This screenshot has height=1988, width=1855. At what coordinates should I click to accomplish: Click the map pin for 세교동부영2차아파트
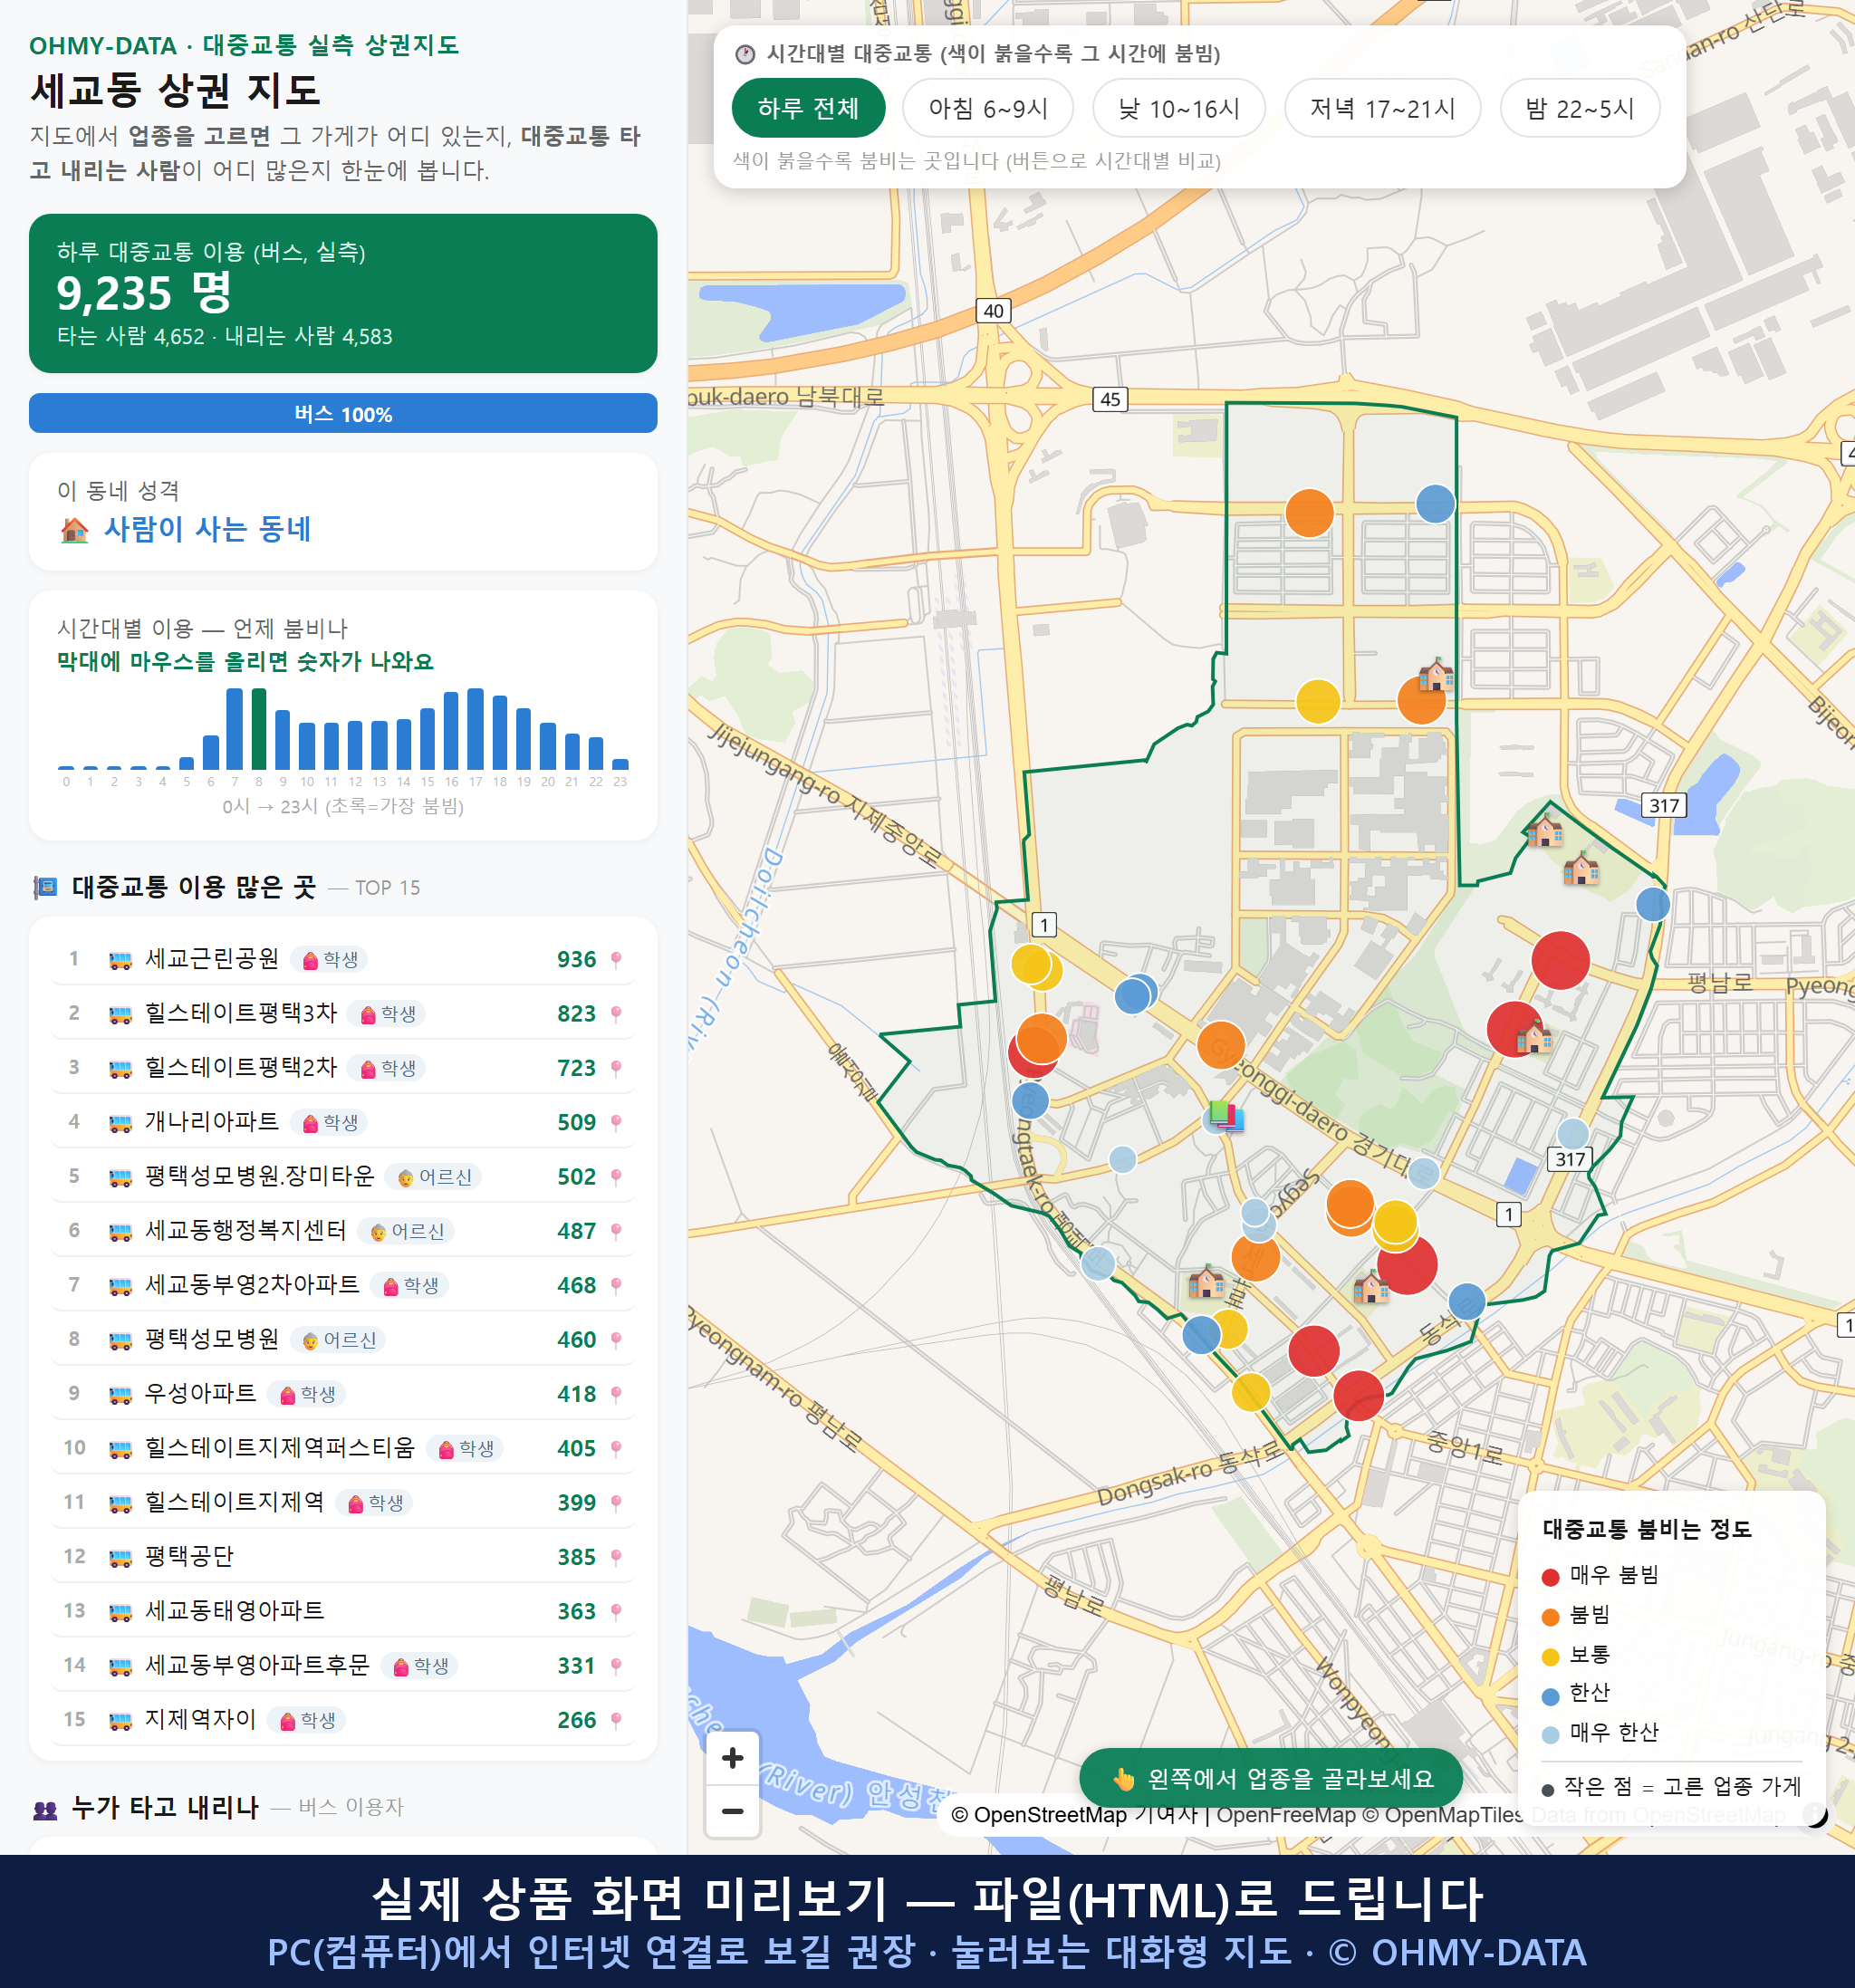[616, 1285]
